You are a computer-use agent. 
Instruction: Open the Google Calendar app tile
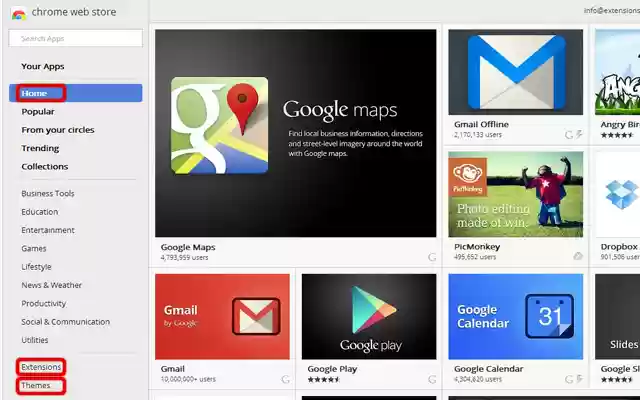(516, 317)
